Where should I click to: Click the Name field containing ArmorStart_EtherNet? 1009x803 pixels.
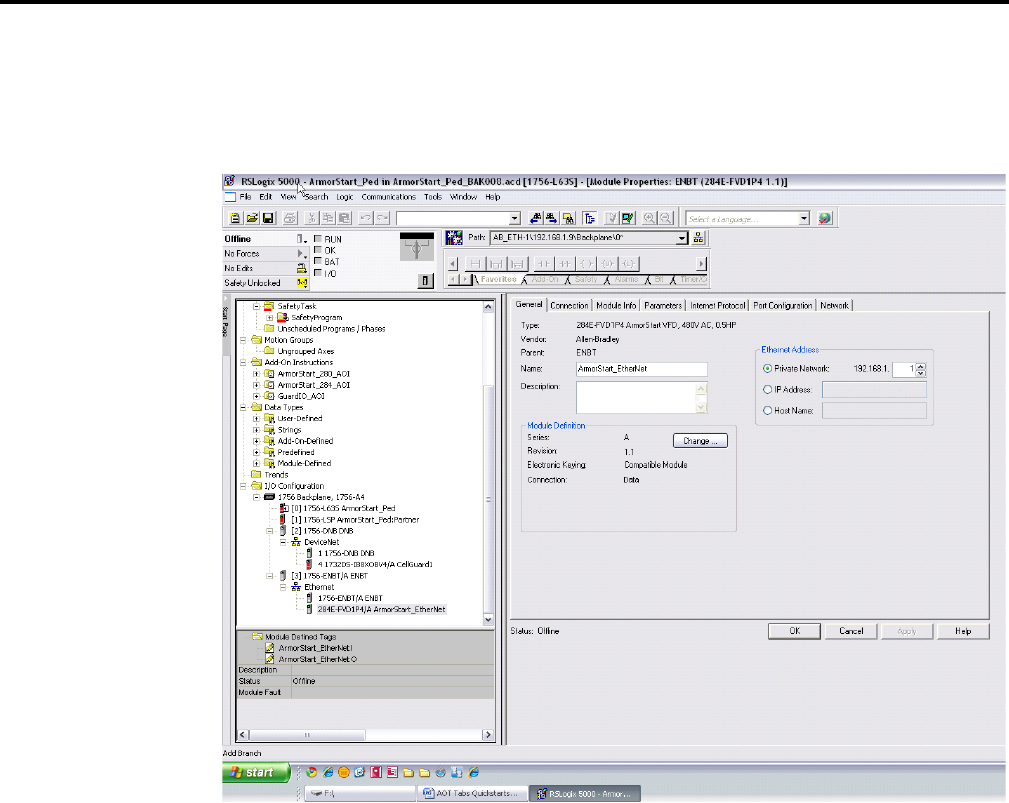[x=642, y=369]
